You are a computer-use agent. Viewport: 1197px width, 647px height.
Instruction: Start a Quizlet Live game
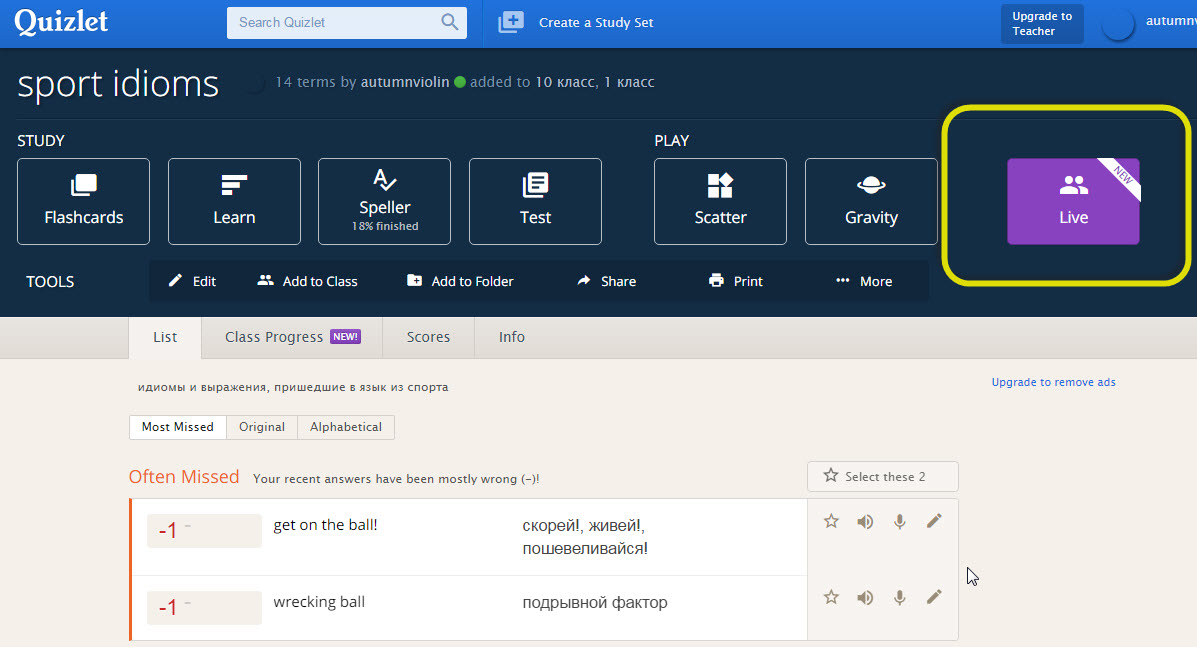tap(1073, 201)
